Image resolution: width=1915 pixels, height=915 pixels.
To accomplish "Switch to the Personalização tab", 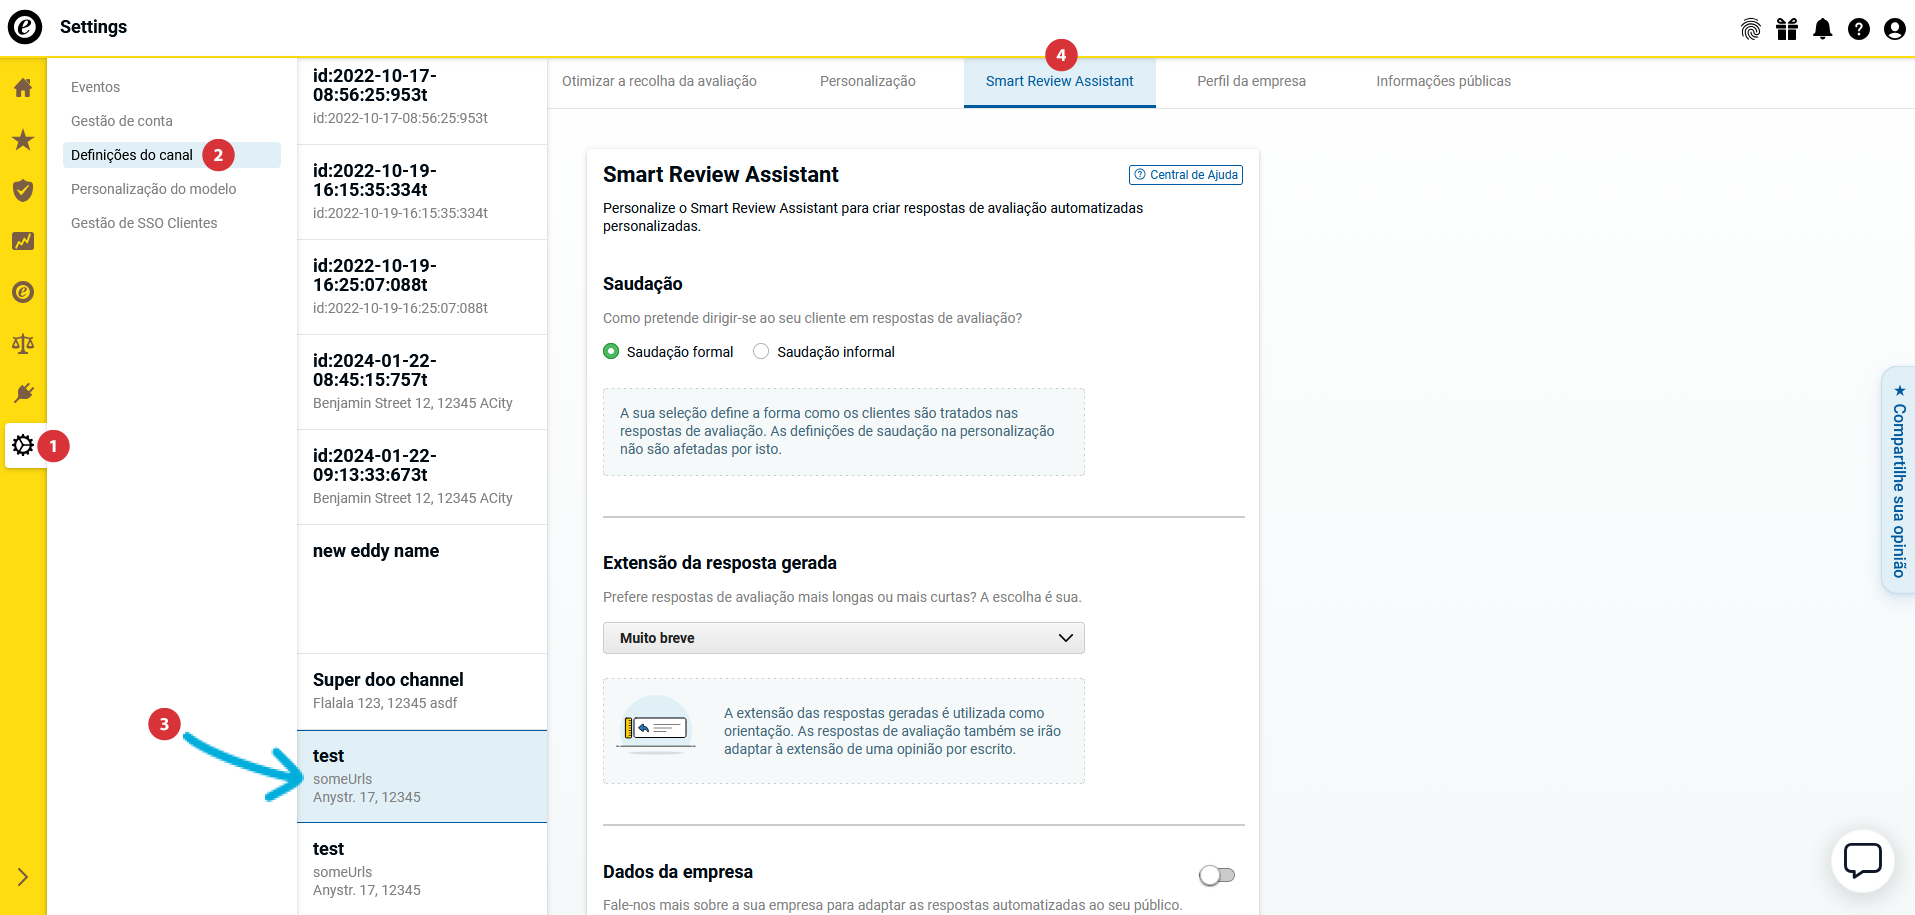I will point(867,82).
